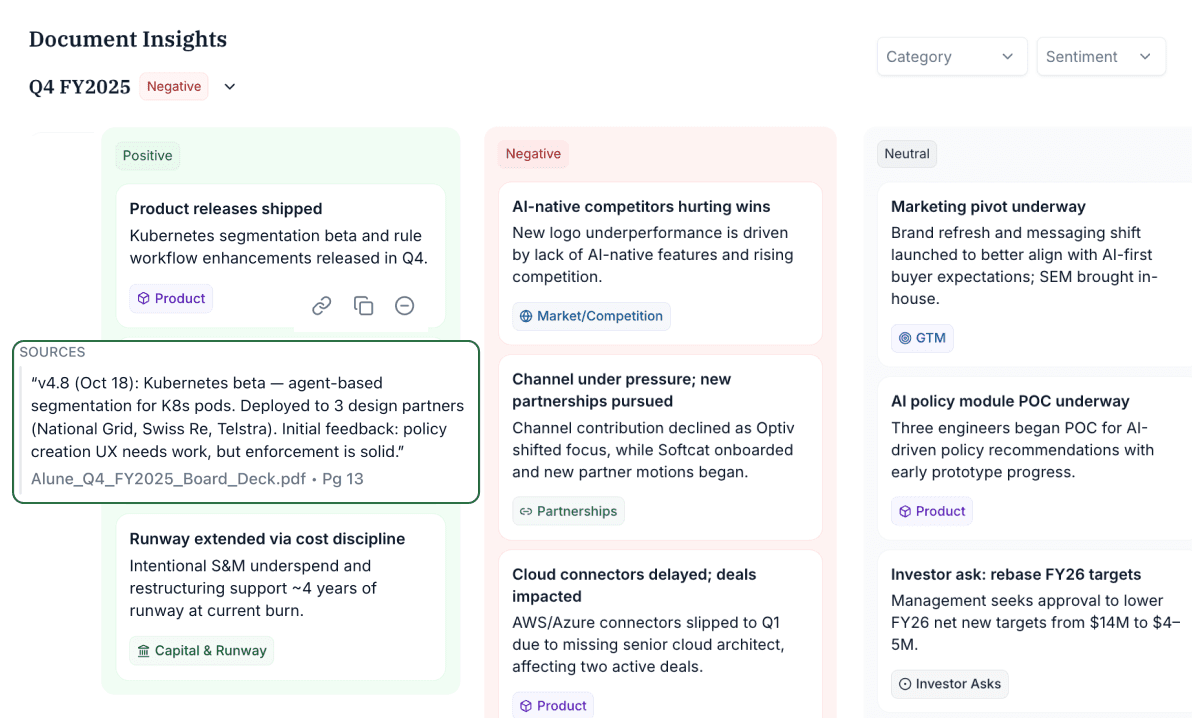Click the Partnerships tag
The height and width of the screenshot is (718, 1192).
(568, 511)
